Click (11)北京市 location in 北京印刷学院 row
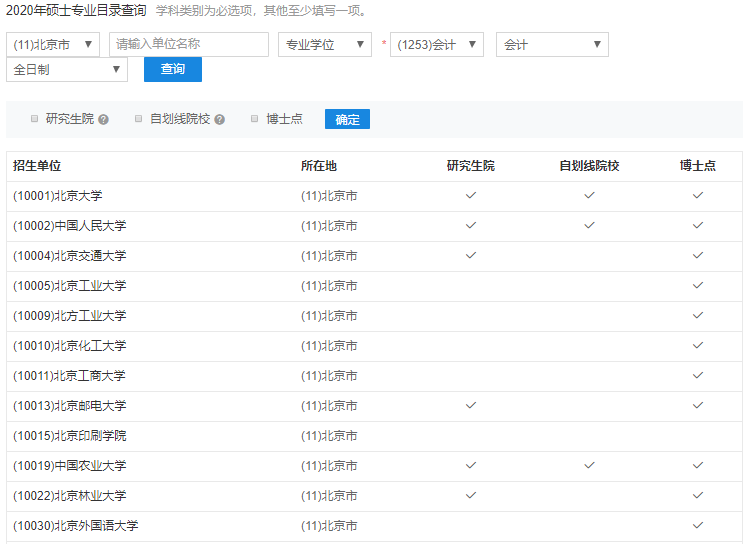Image resolution: width=747 pixels, height=544 pixels. click(x=329, y=436)
